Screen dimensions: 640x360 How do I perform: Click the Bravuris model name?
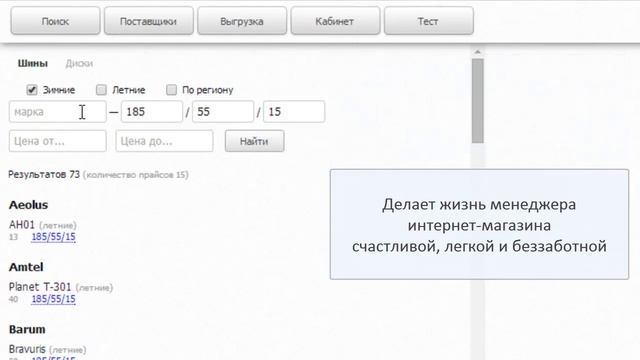tap(27, 349)
